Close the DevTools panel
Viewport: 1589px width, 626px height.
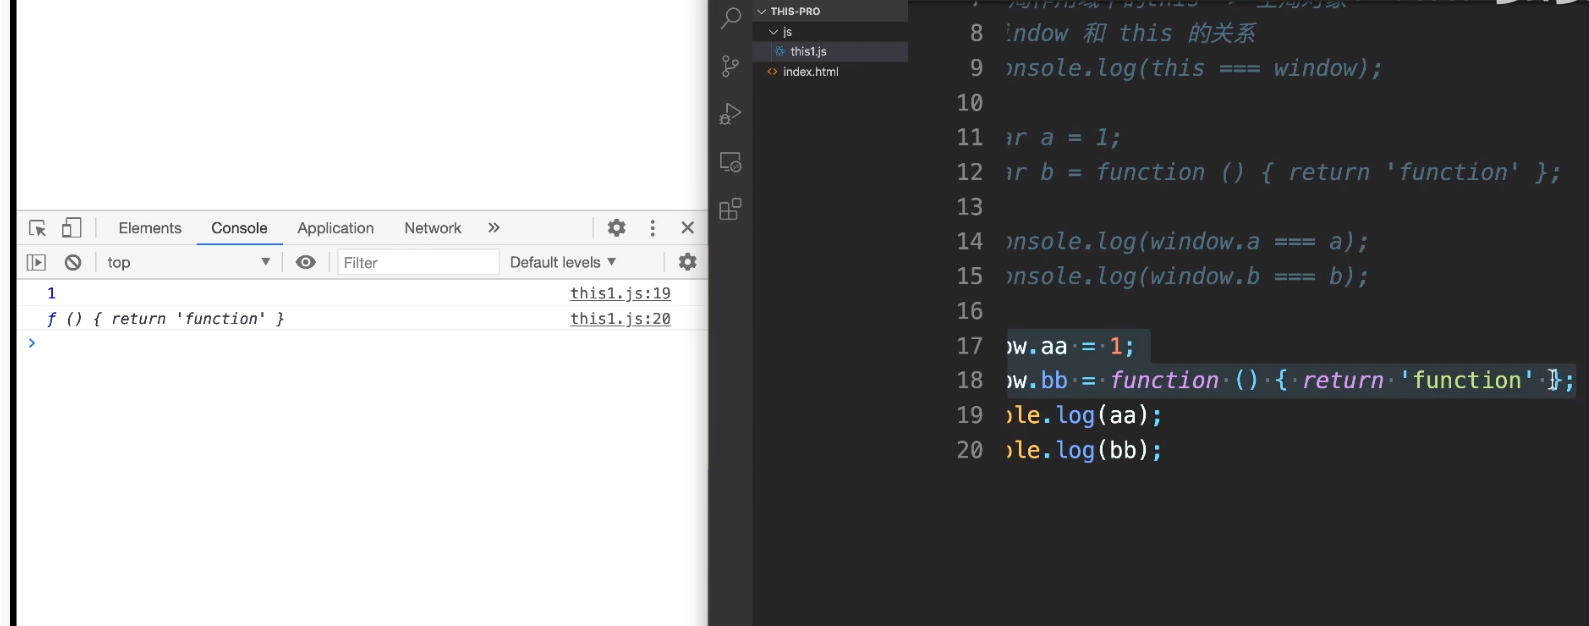coord(688,228)
